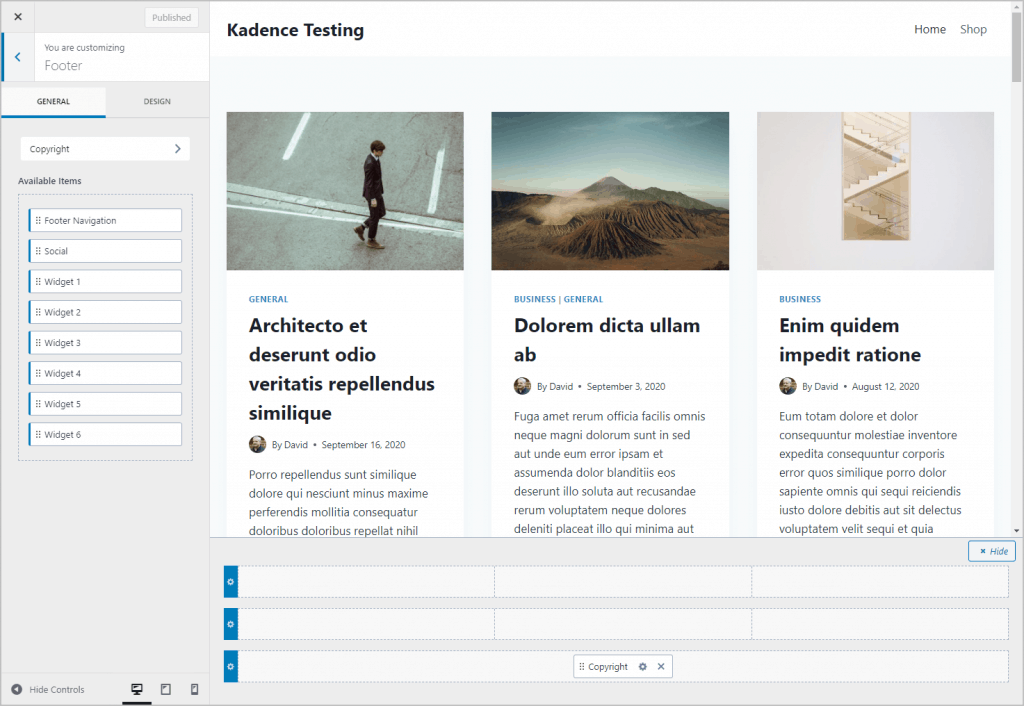Switch to the GENERAL tab
Screen dimensions: 1024x706
click(x=52, y=100)
